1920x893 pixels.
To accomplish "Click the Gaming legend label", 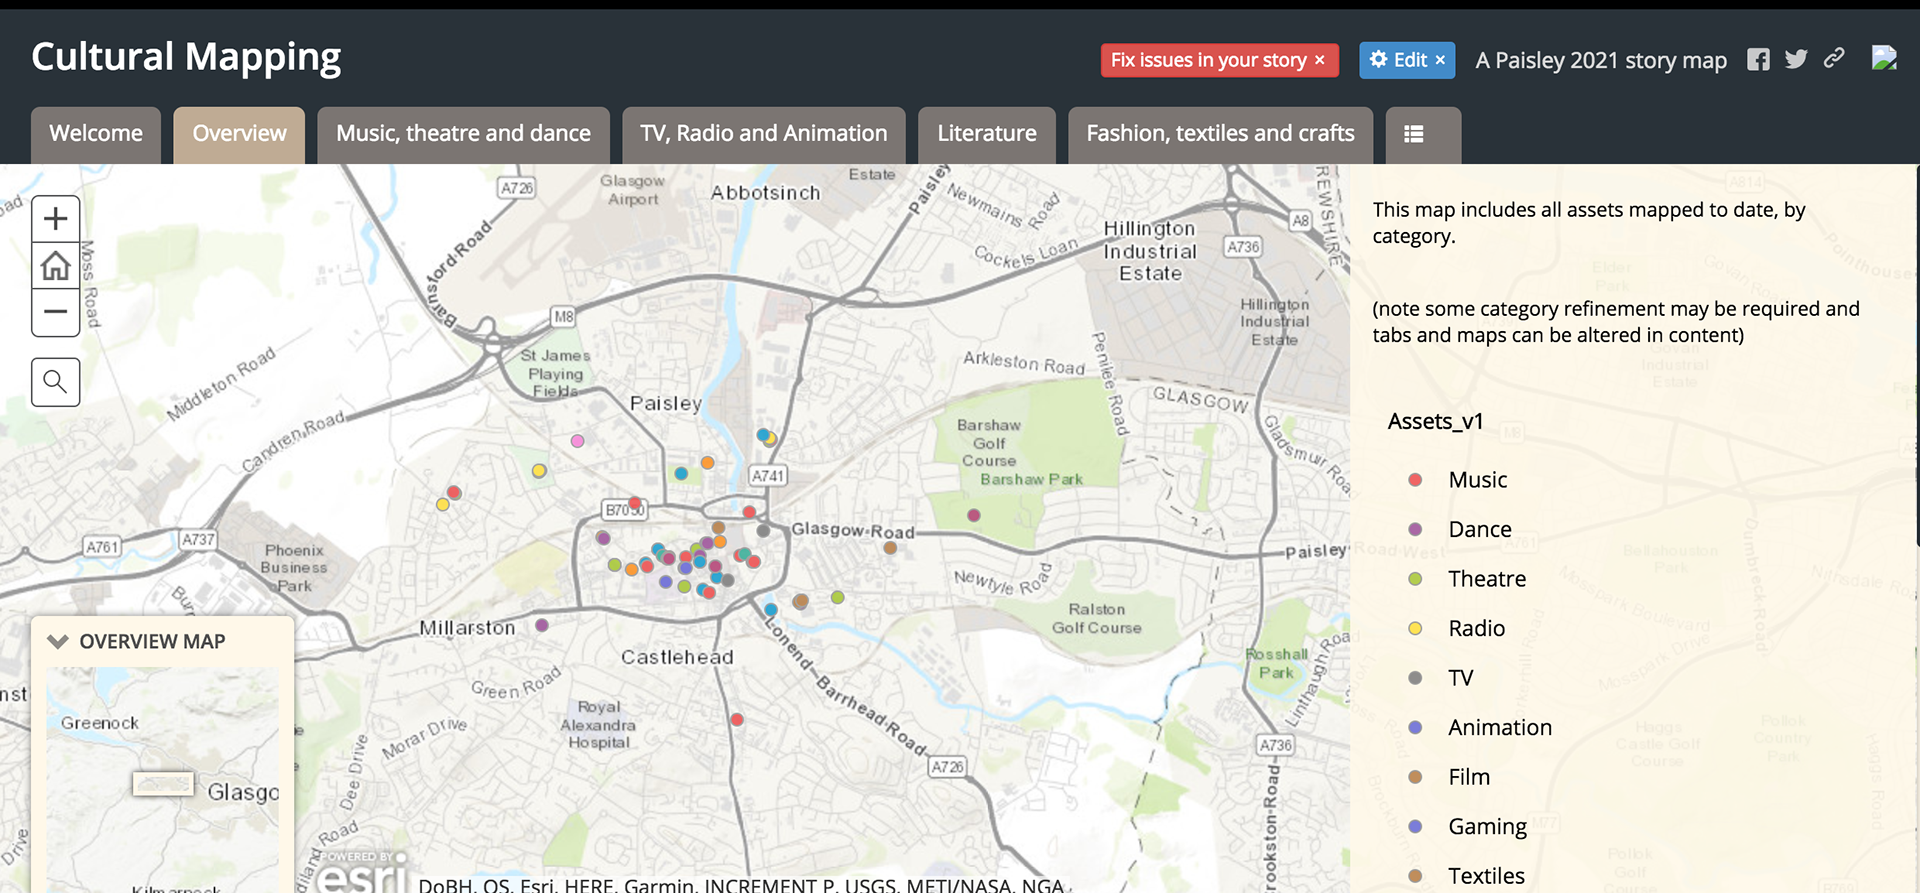I will pos(1487,827).
